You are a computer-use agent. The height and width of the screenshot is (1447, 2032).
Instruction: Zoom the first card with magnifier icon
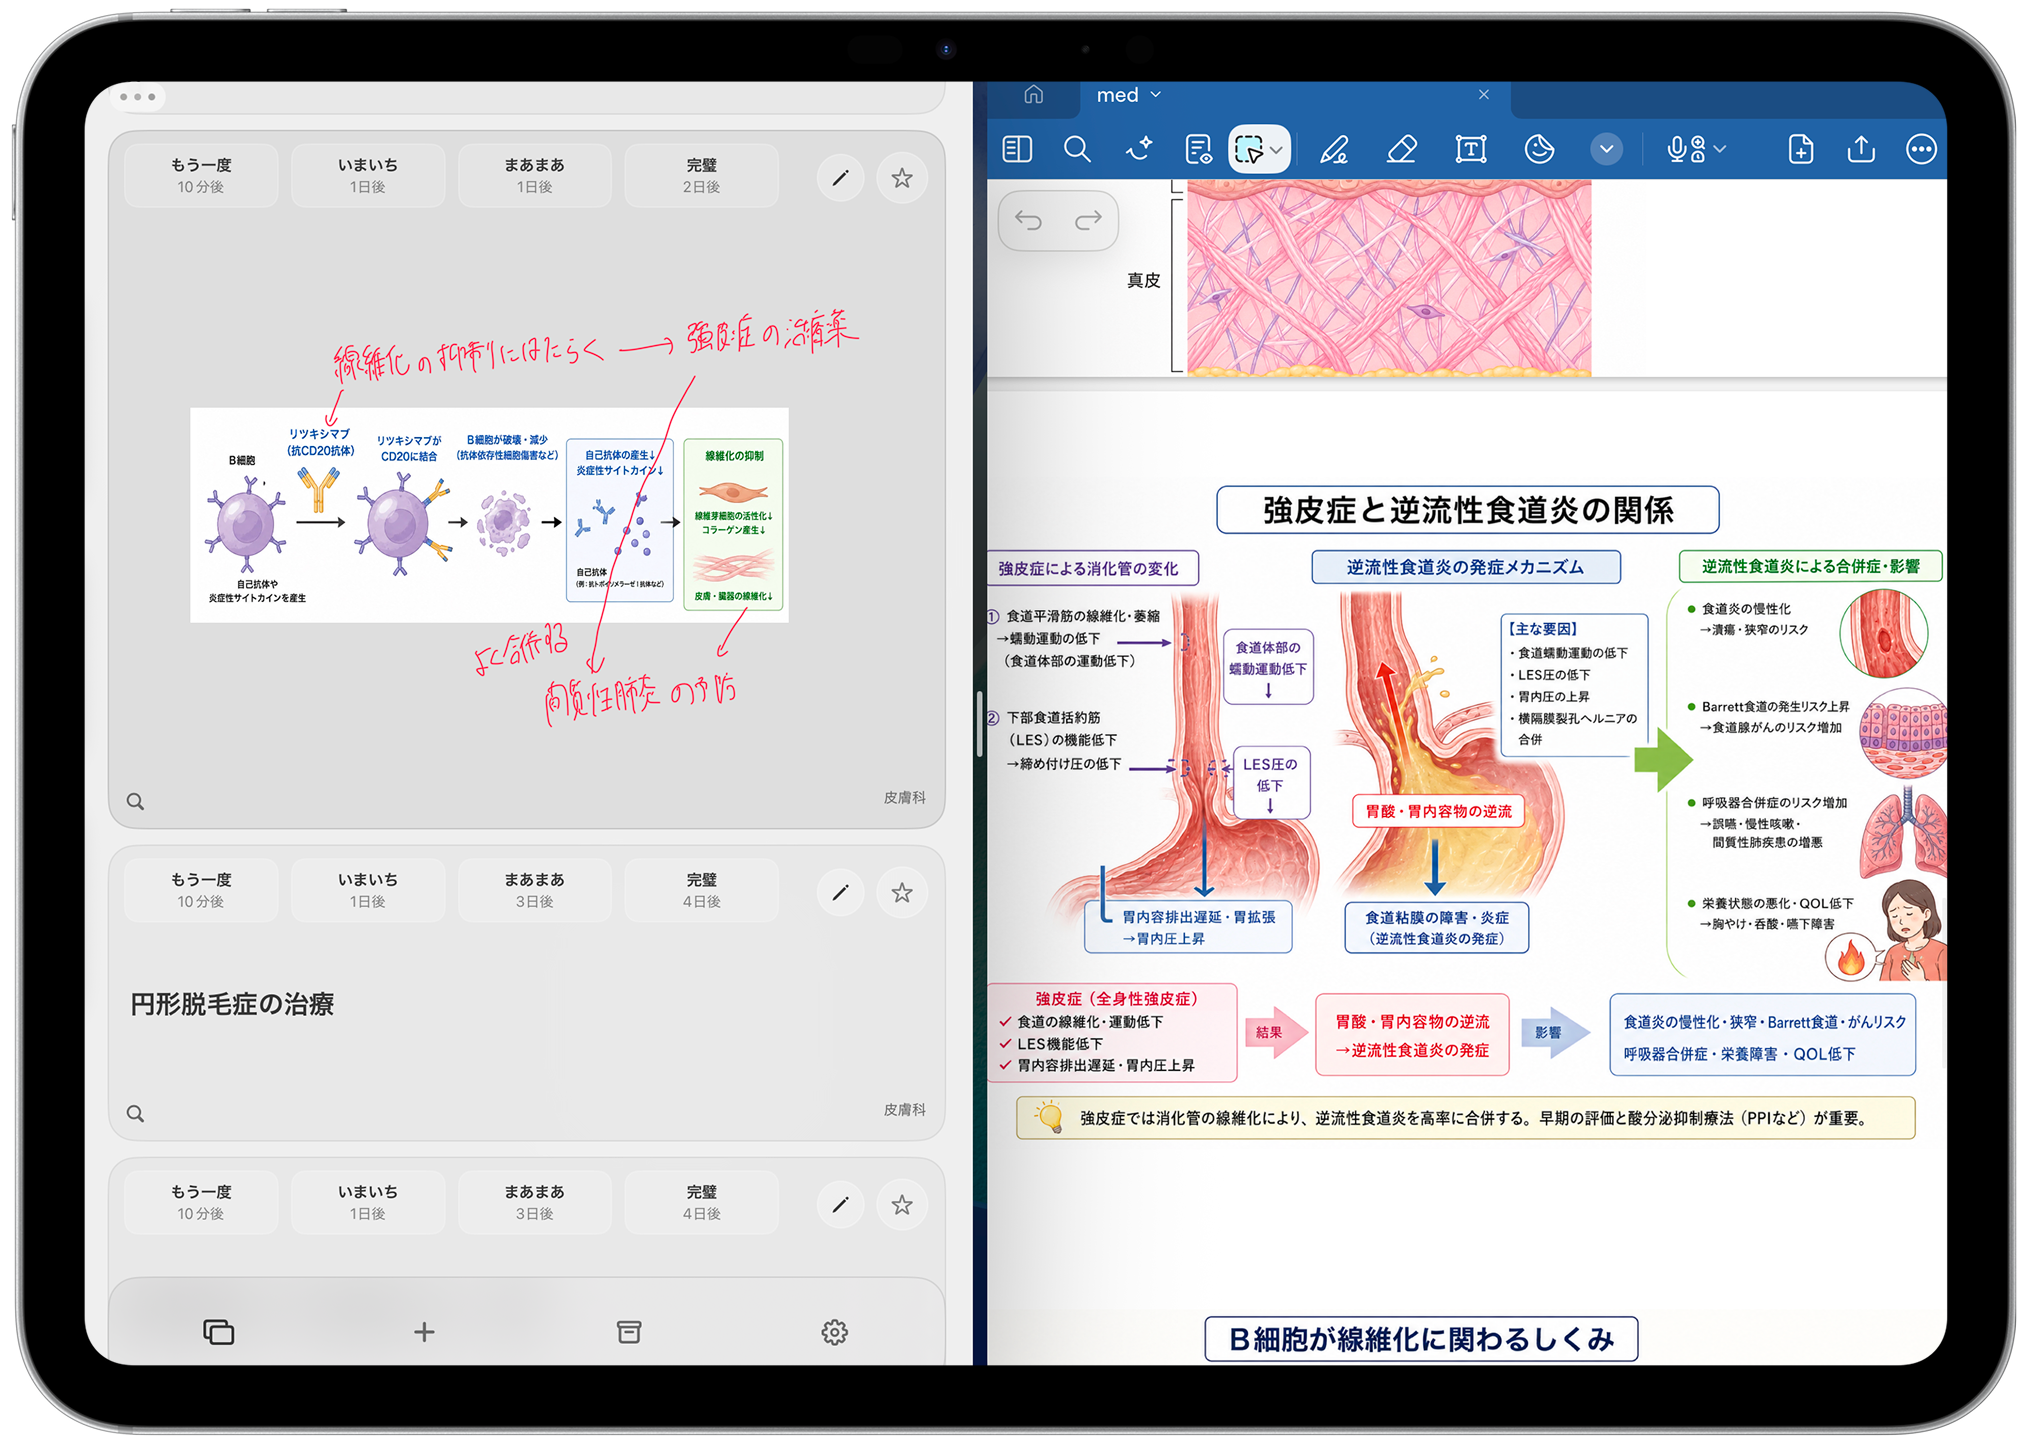pos(136,801)
